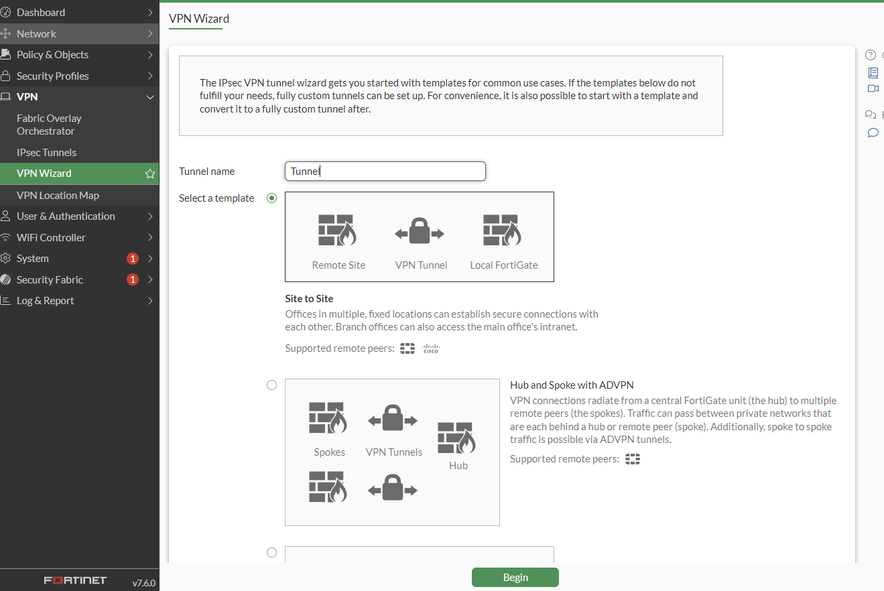Image resolution: width=884 pixels, height=591 pixels.
Task: Click the Security Profiles lock icon
Action: 6,76
